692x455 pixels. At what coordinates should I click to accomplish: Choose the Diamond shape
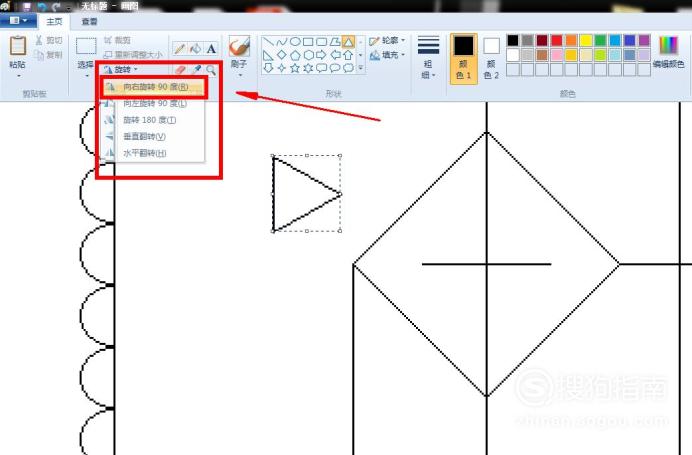tap(282, 55)
